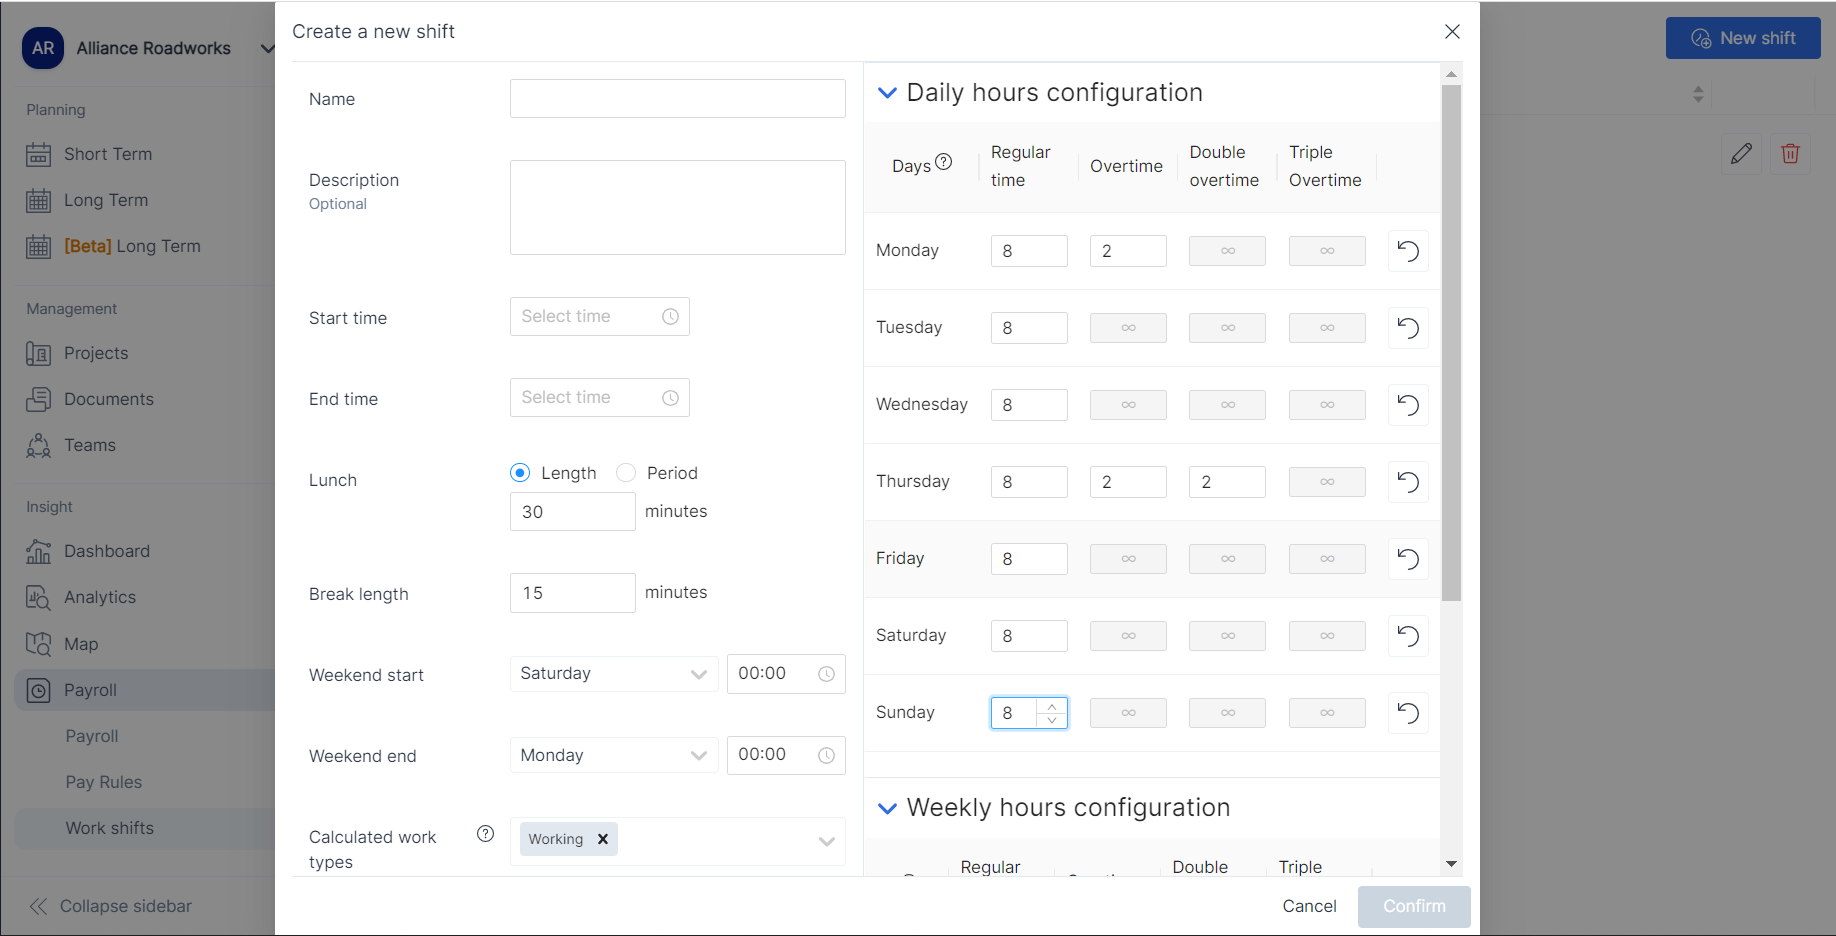The width and height of the screenshot is (1836, 936).
Task: Click the clock icon in Start time field
Action: coord(670,316)
